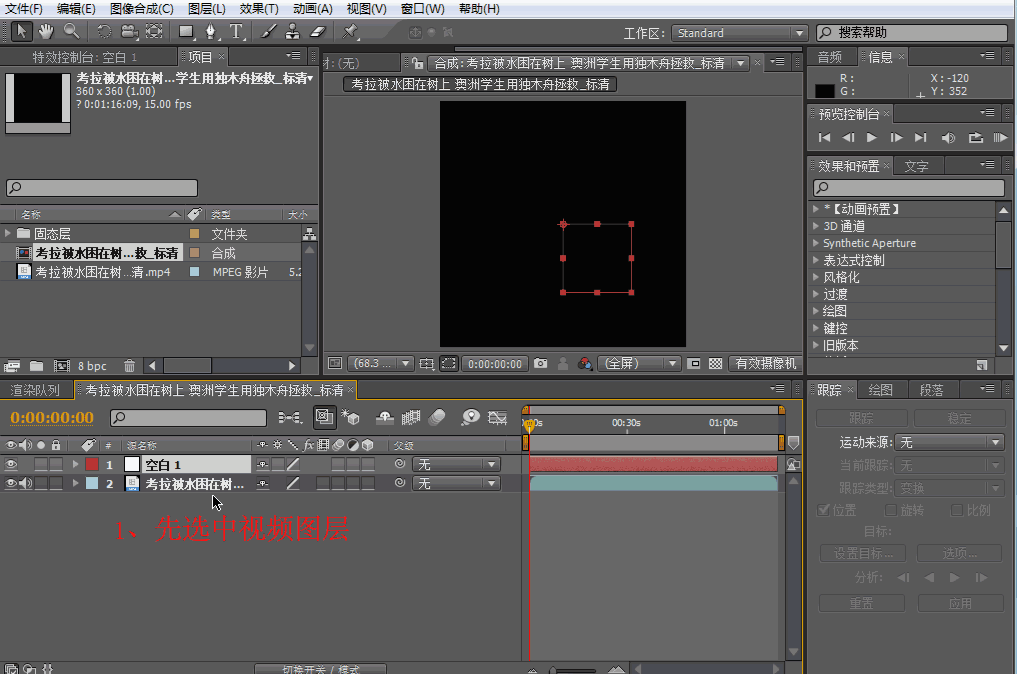Hide the 空白 1 layer with eye icon
Viewport: 1017px width, 674px height.
(11, 464)
